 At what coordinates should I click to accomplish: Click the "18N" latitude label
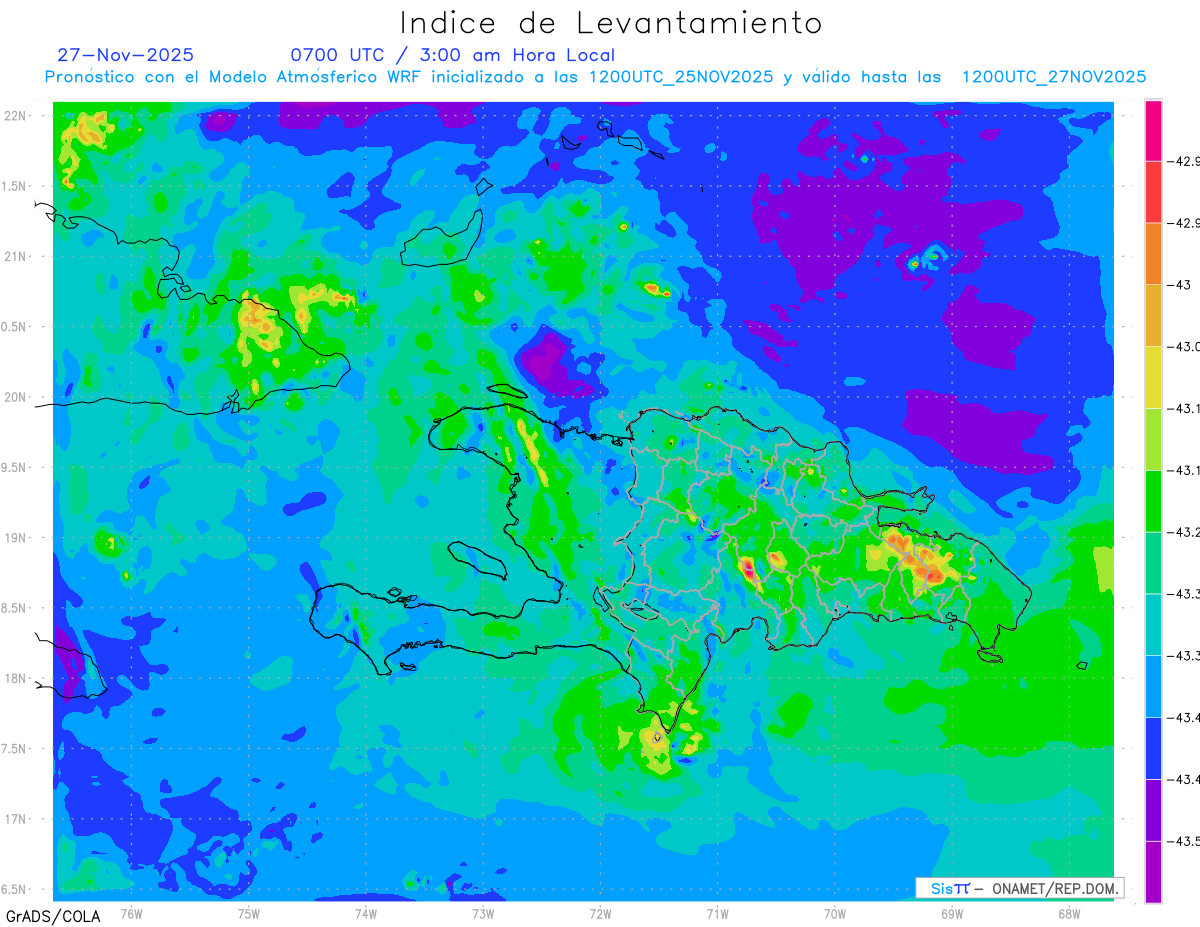pos(16,678)
